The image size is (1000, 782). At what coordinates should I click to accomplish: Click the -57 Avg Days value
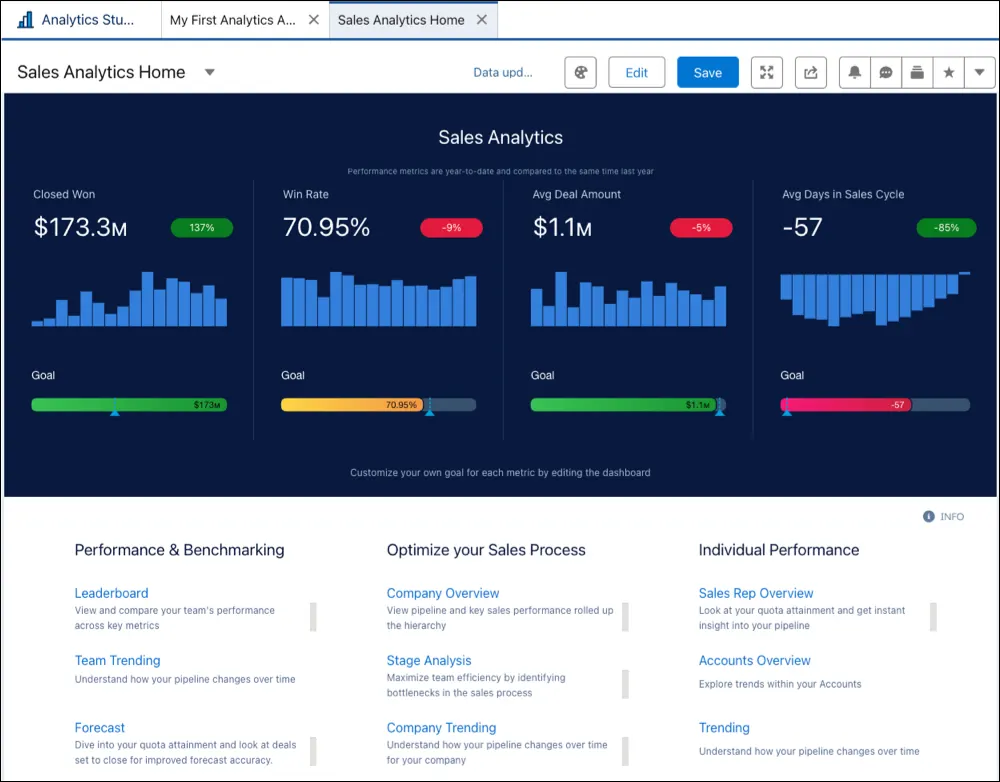802,228
